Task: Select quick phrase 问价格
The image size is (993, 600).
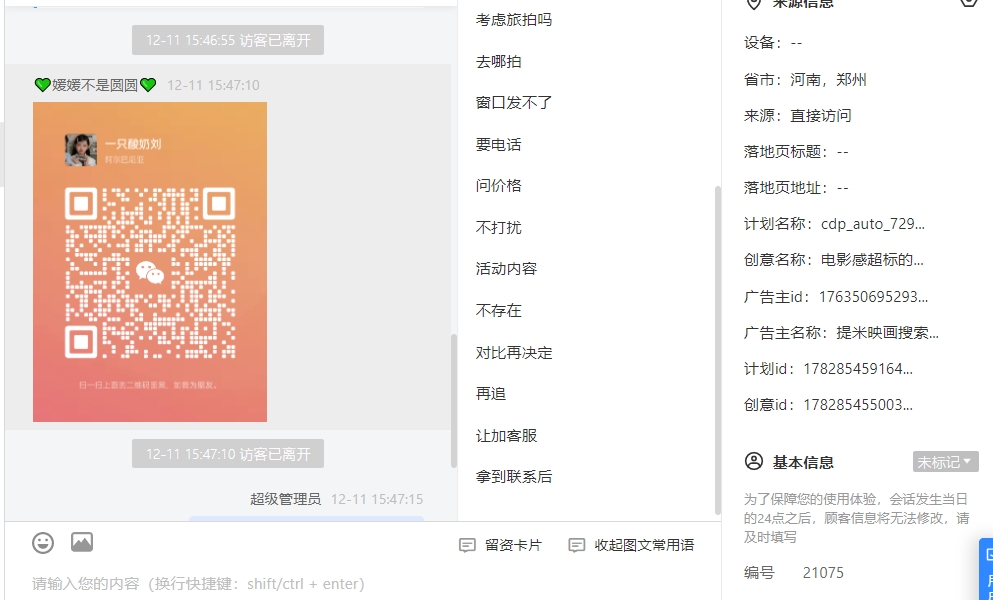Action: [x=498, y=186]
